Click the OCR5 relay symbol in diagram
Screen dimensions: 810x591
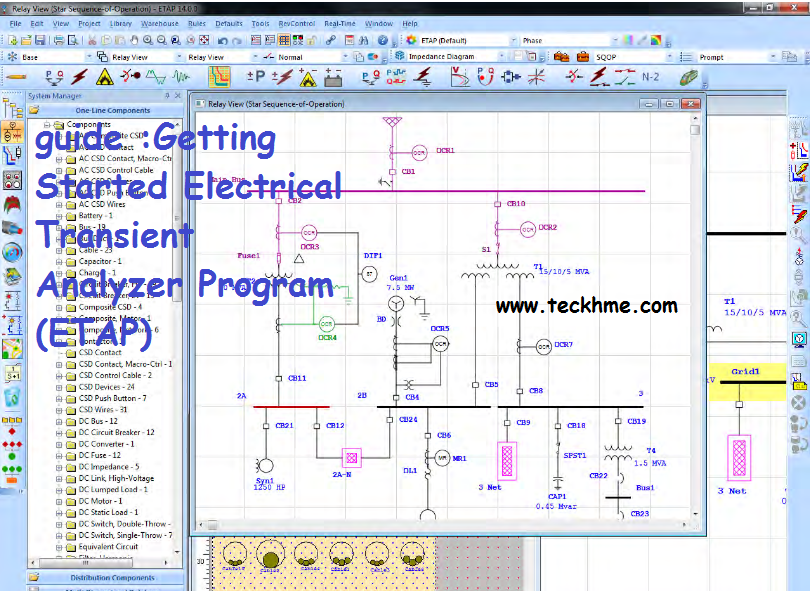pos(440,344)
